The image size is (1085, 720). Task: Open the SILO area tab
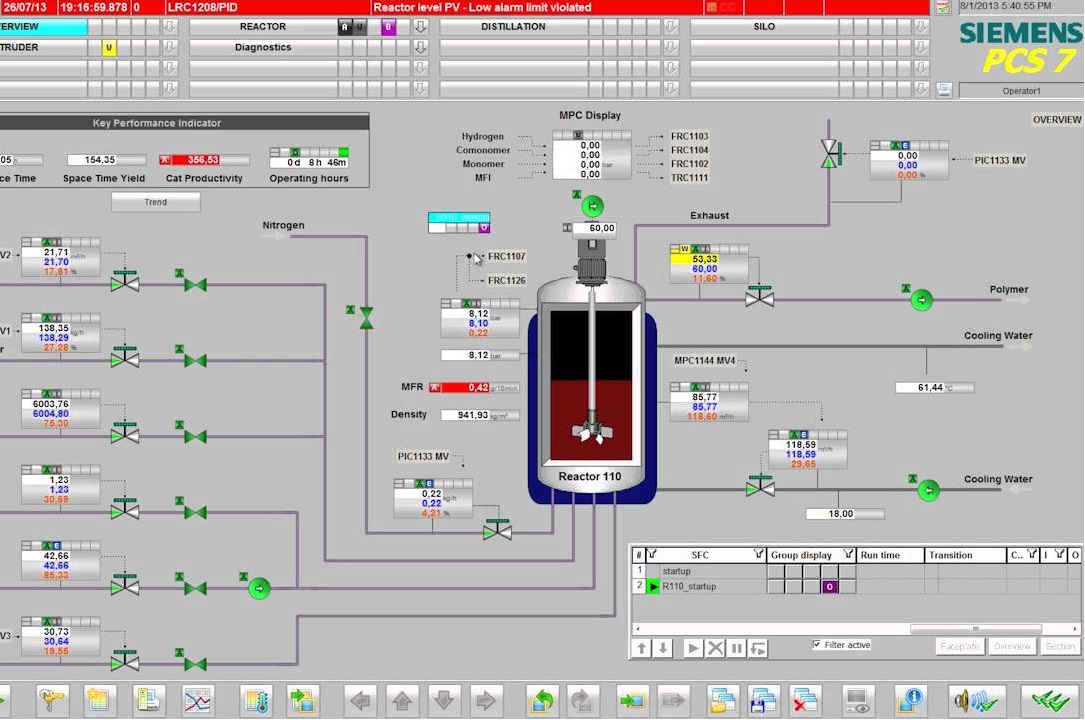coord(763,27)
